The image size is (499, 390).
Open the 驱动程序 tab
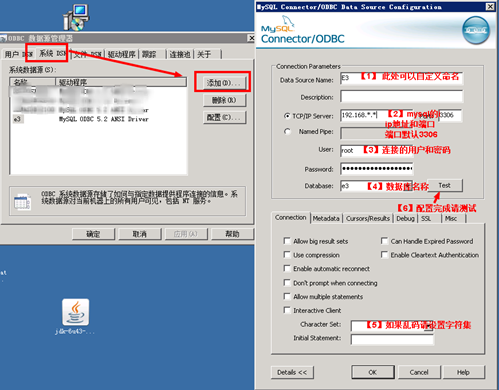click(x=121, y=54)
